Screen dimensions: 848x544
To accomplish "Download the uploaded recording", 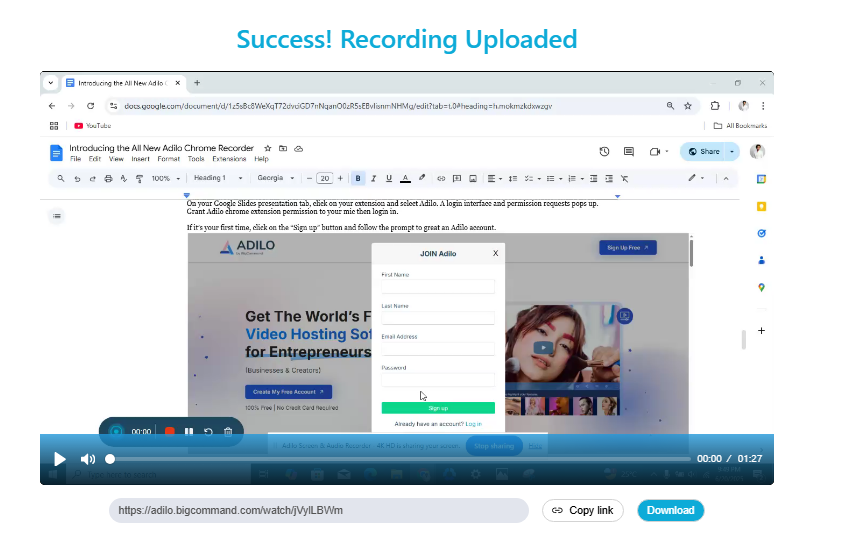I will pyautogui.click(x=671, y=510).
